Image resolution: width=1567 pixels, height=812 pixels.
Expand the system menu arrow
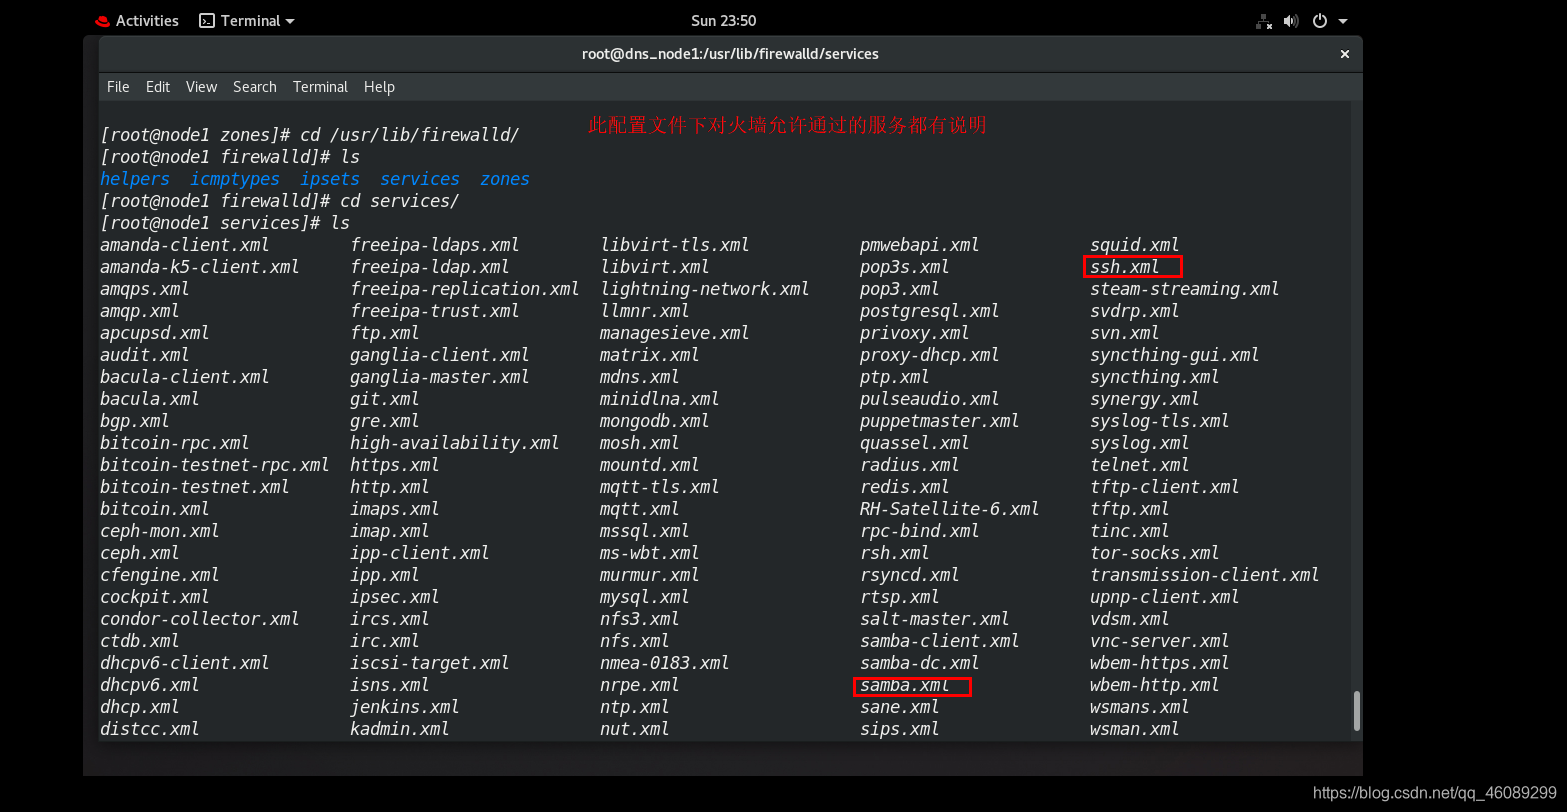pyautogui.click(x=1343, y=21)
